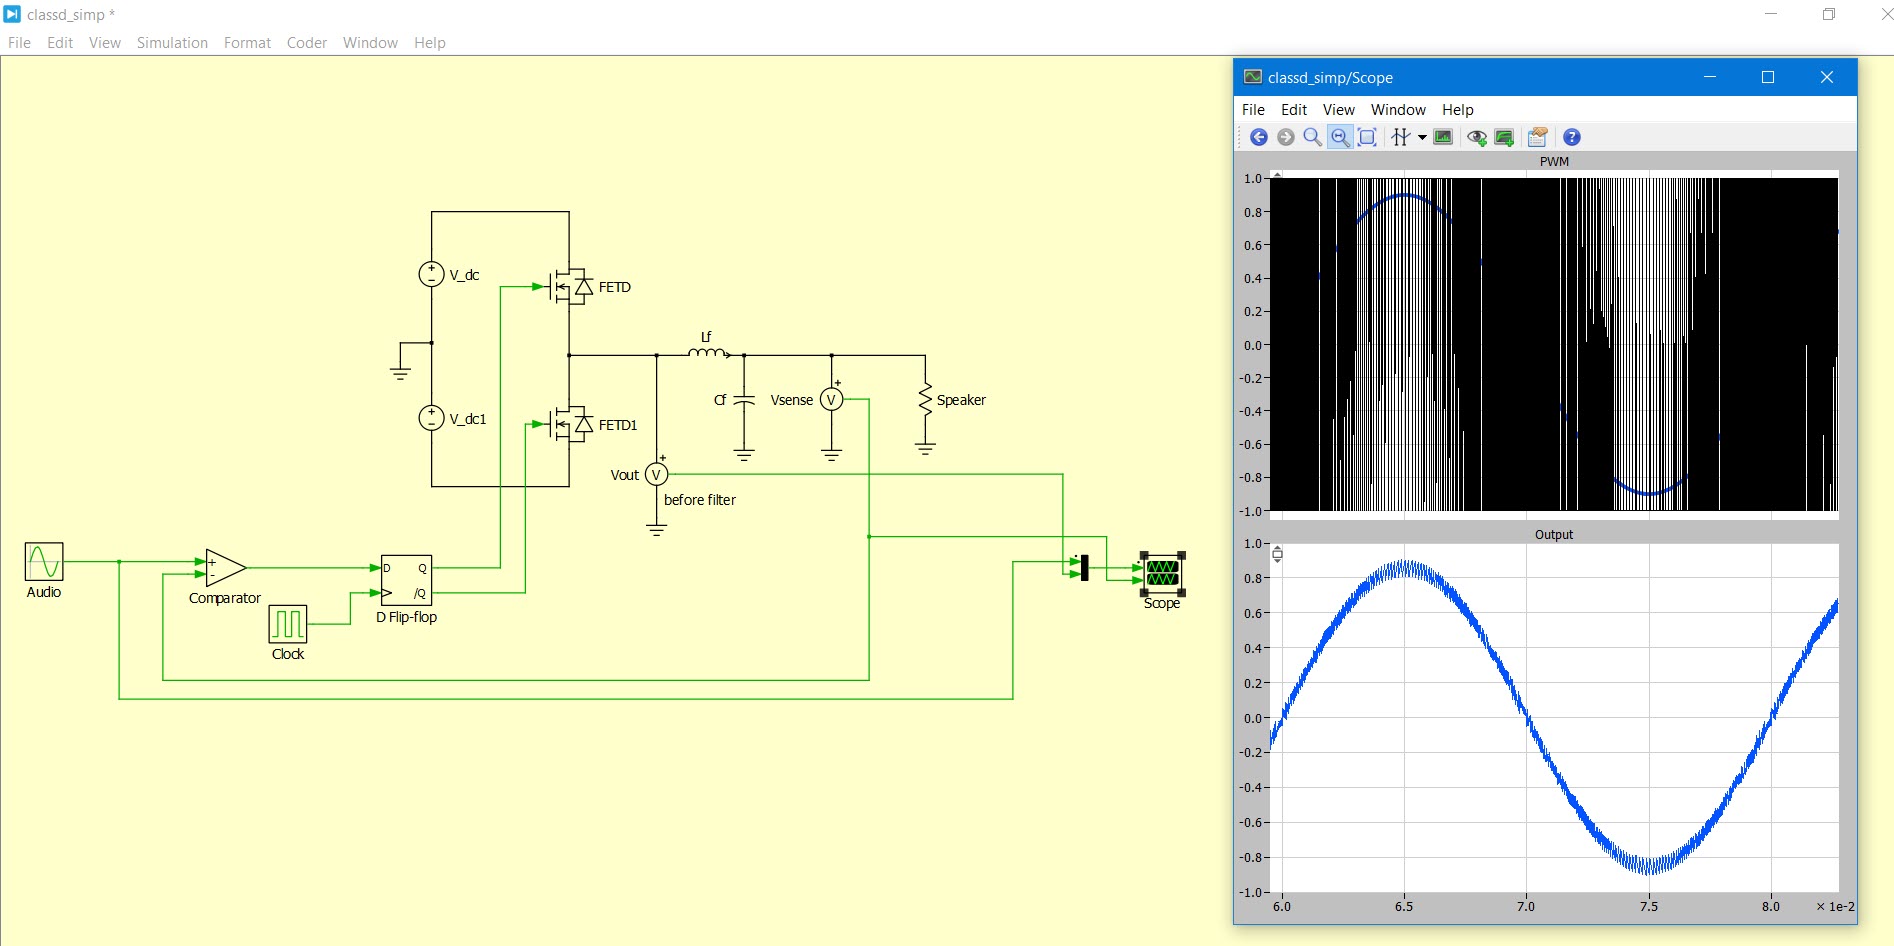Image resolution: width=1894 pixels, height=946 pixels.
Task: Maximize the Scope window
Action: (1768, 77)
